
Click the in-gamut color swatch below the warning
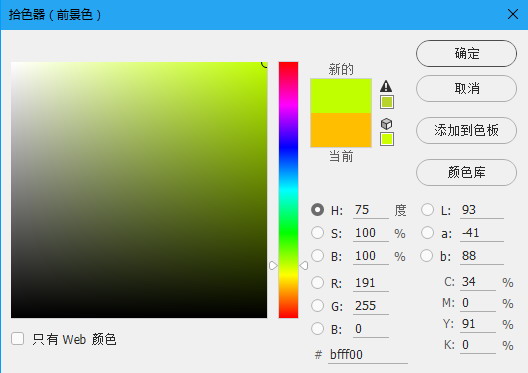pyautogui.click(x=387, y=102)
